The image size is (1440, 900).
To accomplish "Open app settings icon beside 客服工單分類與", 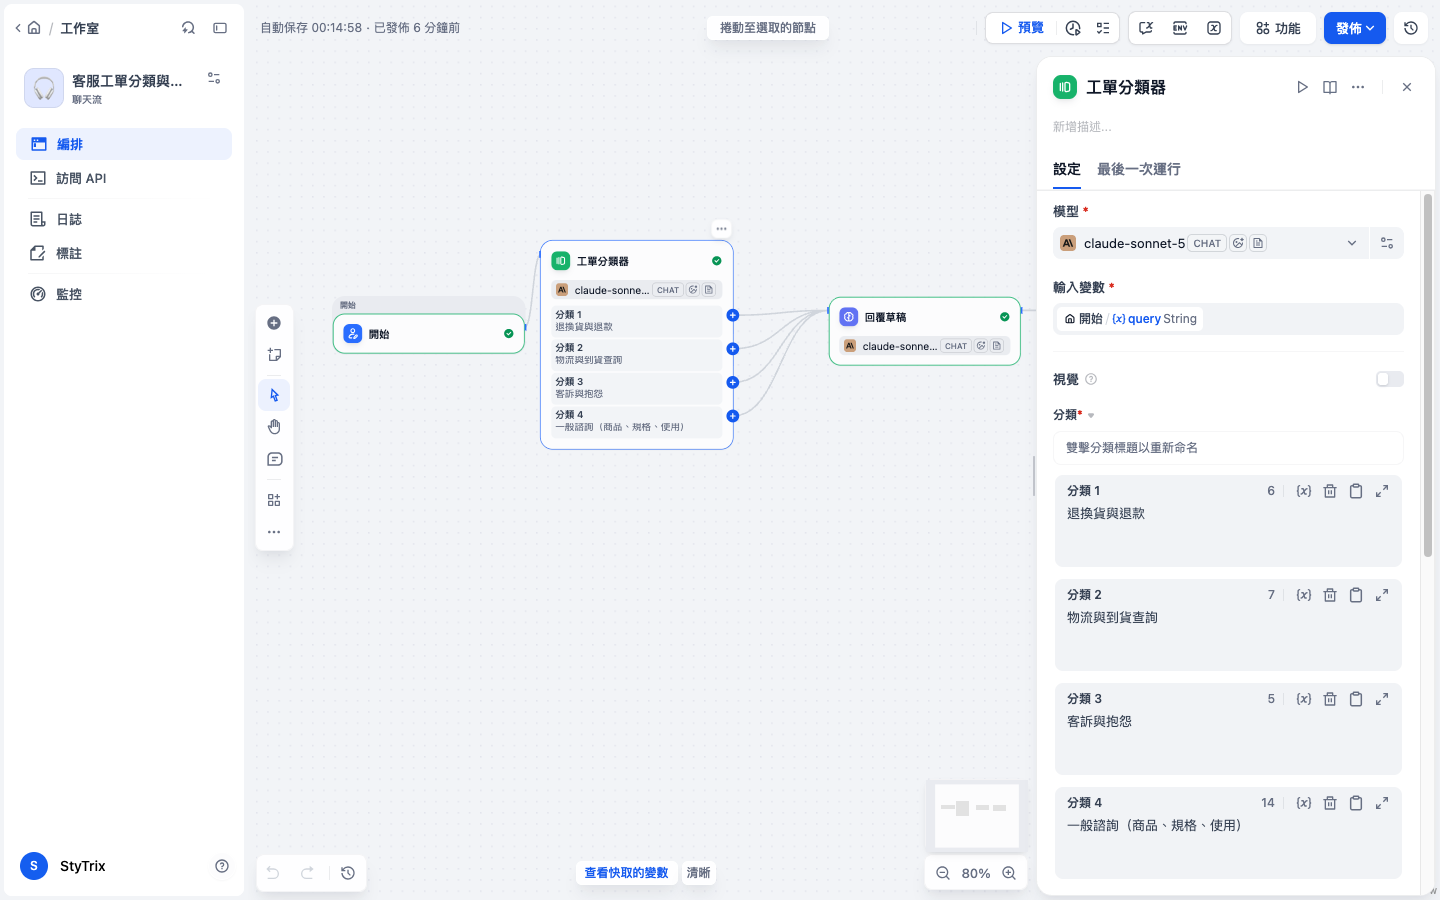I will [x=214, y=78].
